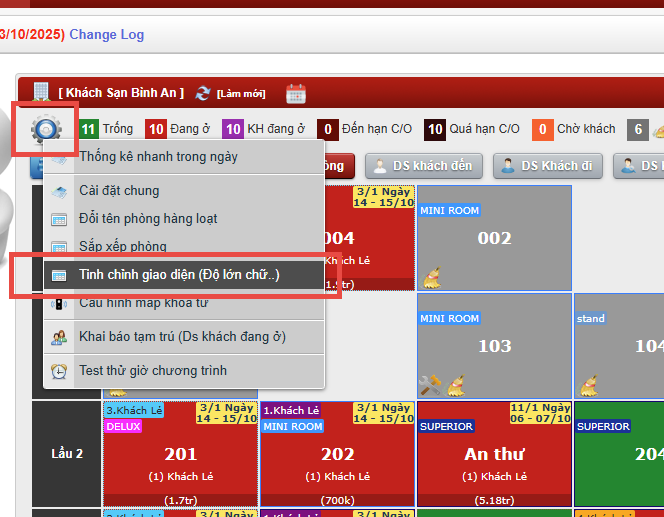Click the refresh icon beside Làm mới

click(x=204, y=93)
